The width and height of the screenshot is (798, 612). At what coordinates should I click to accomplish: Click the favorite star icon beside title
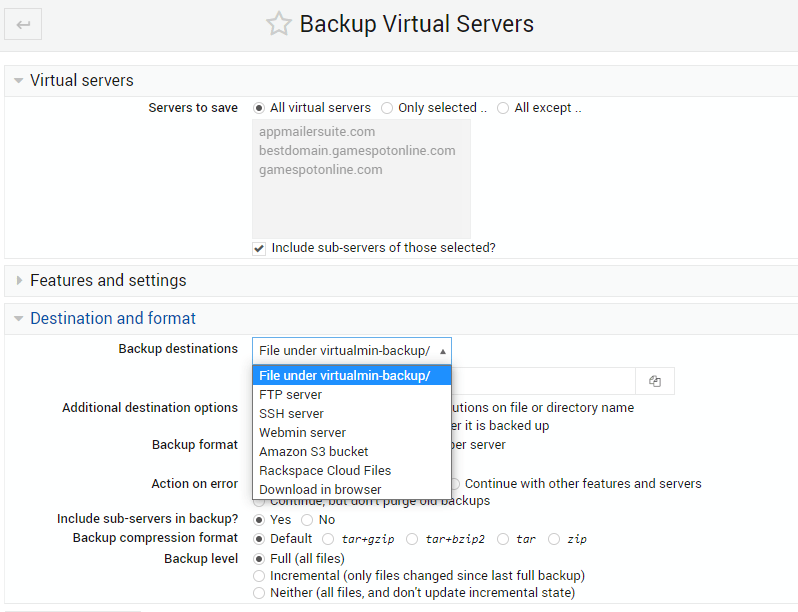pos(278,25)
